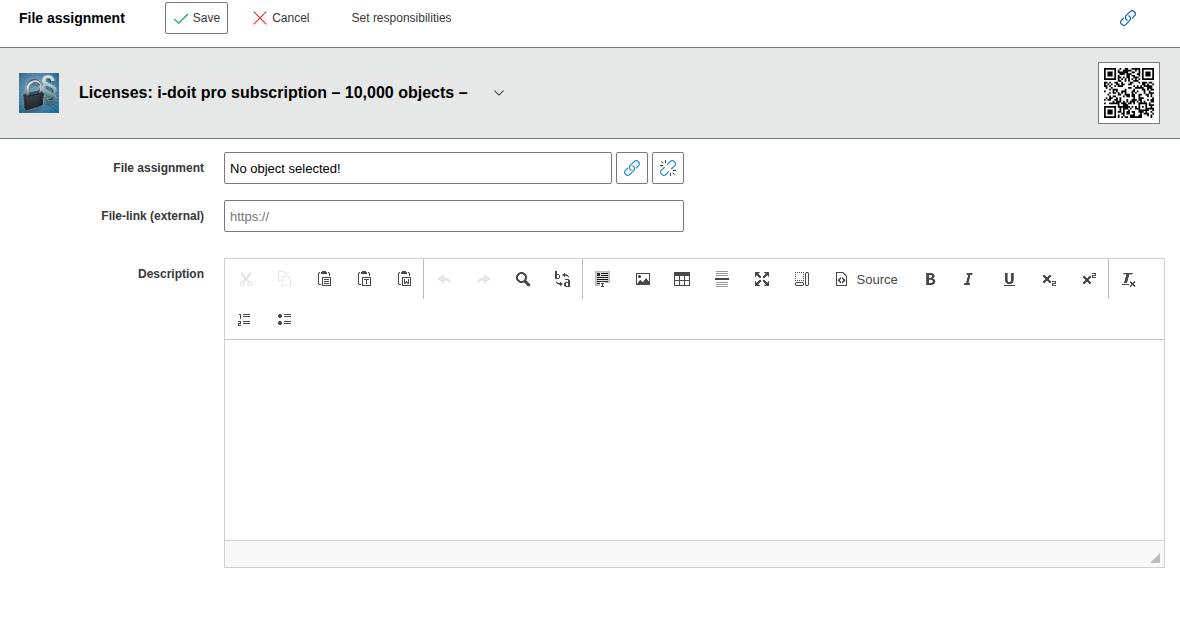The image size is (1180, 640).
Task: Select Paste as plain text icon
Action: (x=364, y=279)
